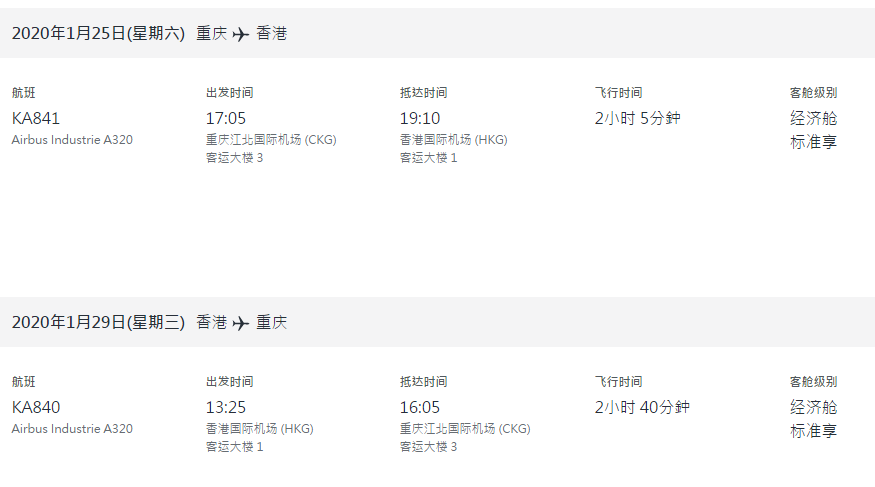875x487 pixels.
Task: Click the 2020年1月29日(星期三) date header
Action: click(x=98, y=322)
